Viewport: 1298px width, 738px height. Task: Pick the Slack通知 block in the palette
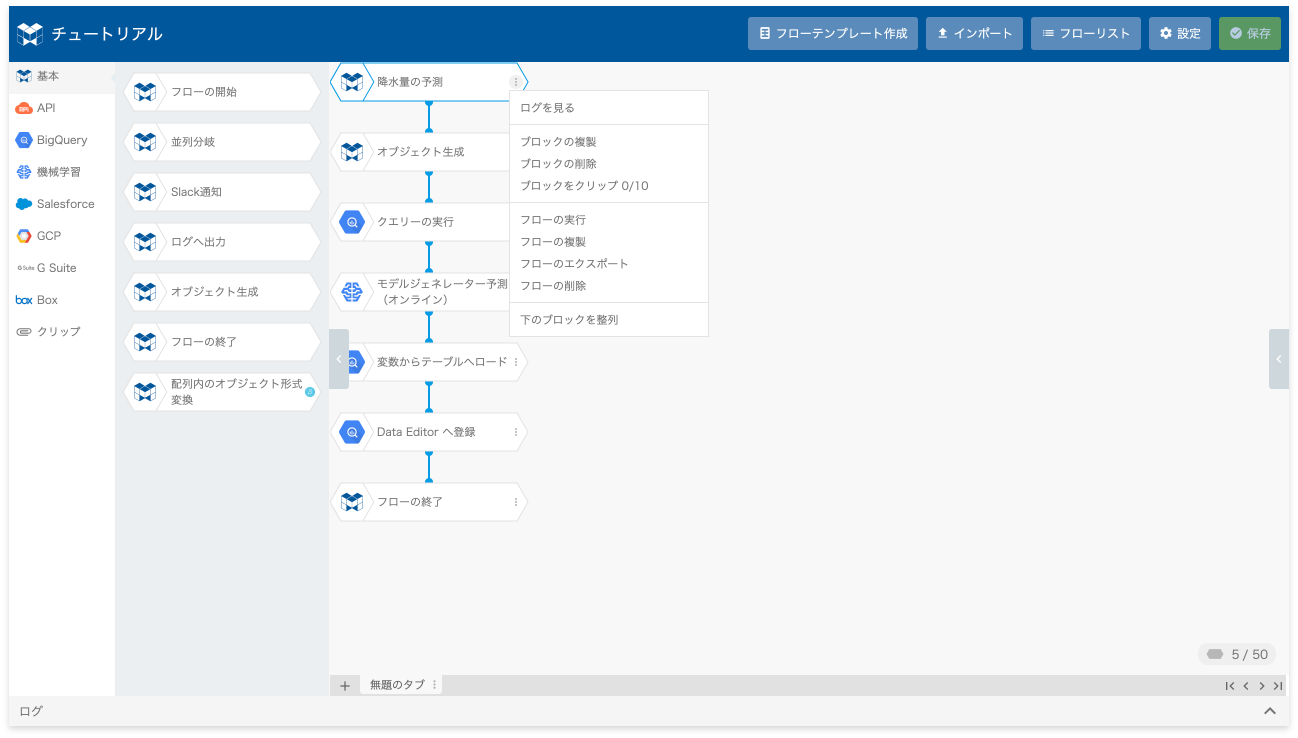(x=222, y=192)
